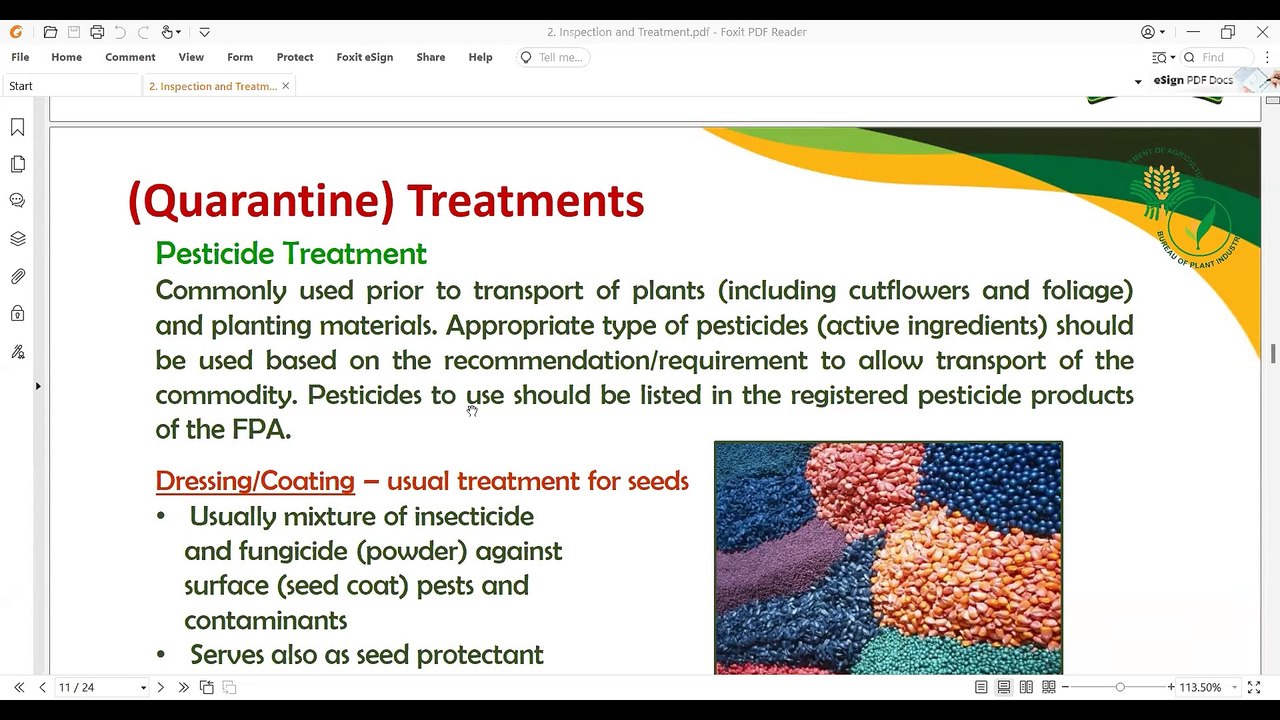Click the Tell me search box
This screenshot has width=1280, height=720.
coord(553,57)
